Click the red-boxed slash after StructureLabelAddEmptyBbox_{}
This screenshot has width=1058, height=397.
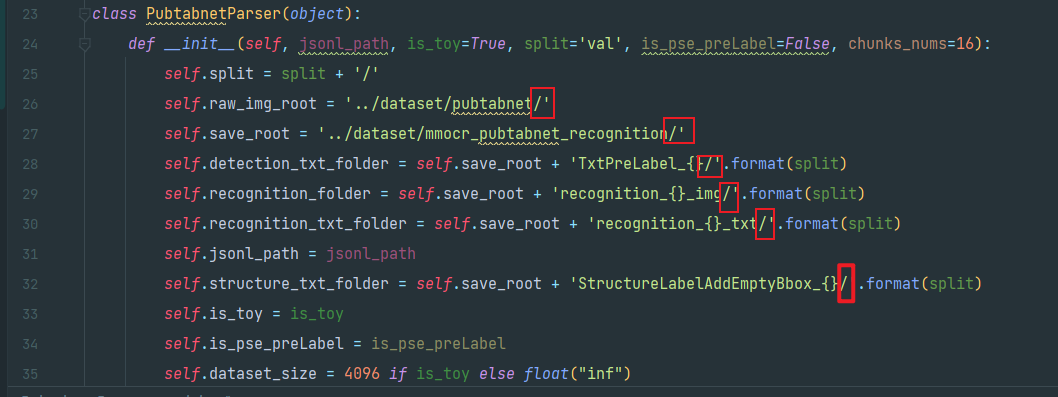pos(845,284)
